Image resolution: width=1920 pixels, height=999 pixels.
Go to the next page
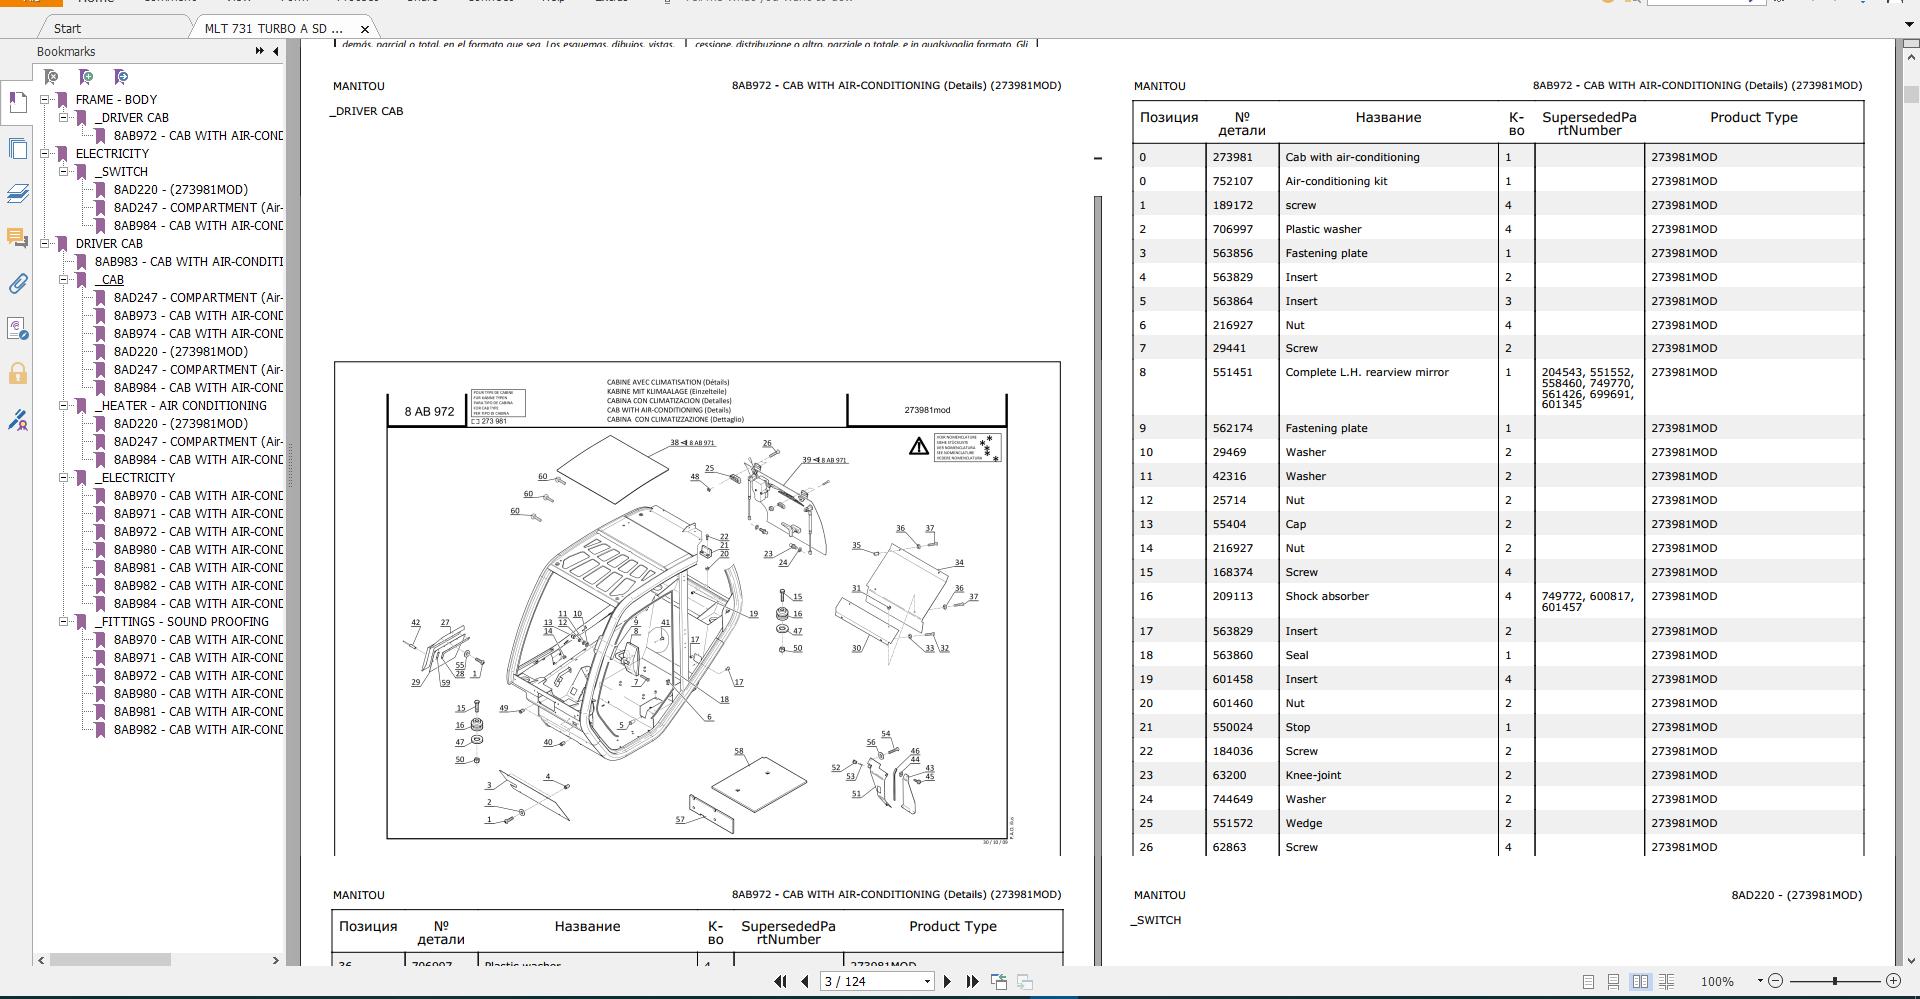pyautogui.click(x=948, y=982)
